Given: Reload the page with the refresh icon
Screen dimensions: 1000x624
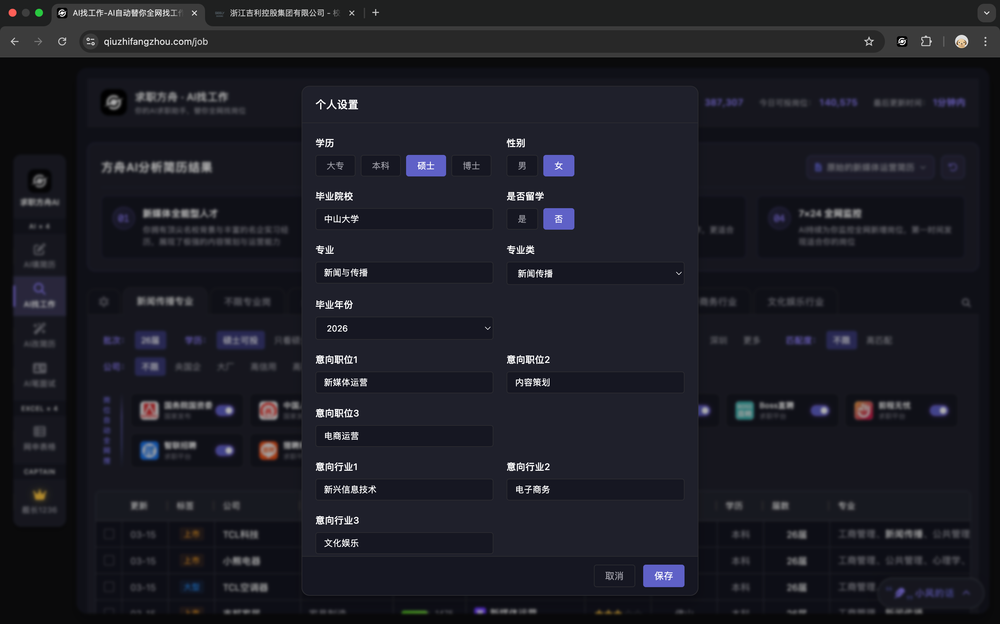Looking at the screenshot, I should coord(62,41).
